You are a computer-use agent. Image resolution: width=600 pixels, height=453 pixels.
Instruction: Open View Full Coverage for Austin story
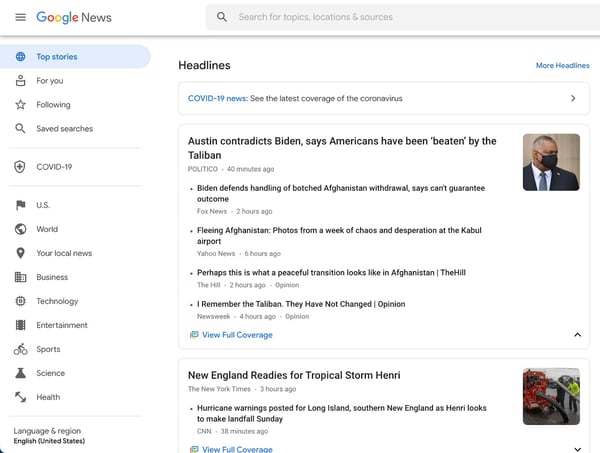pyautogui.click(x=237, y=335)
